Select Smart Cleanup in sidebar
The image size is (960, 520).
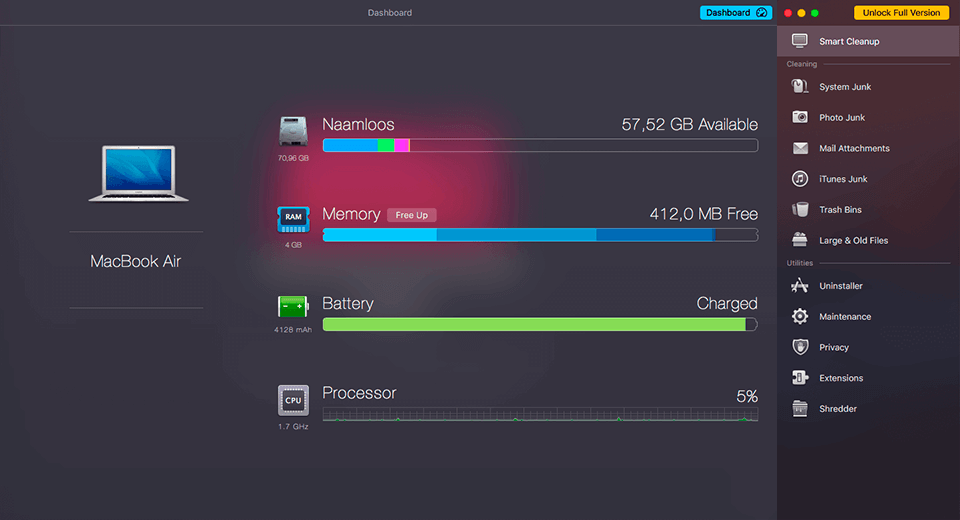pyautogui.click(x=868, y=41)
